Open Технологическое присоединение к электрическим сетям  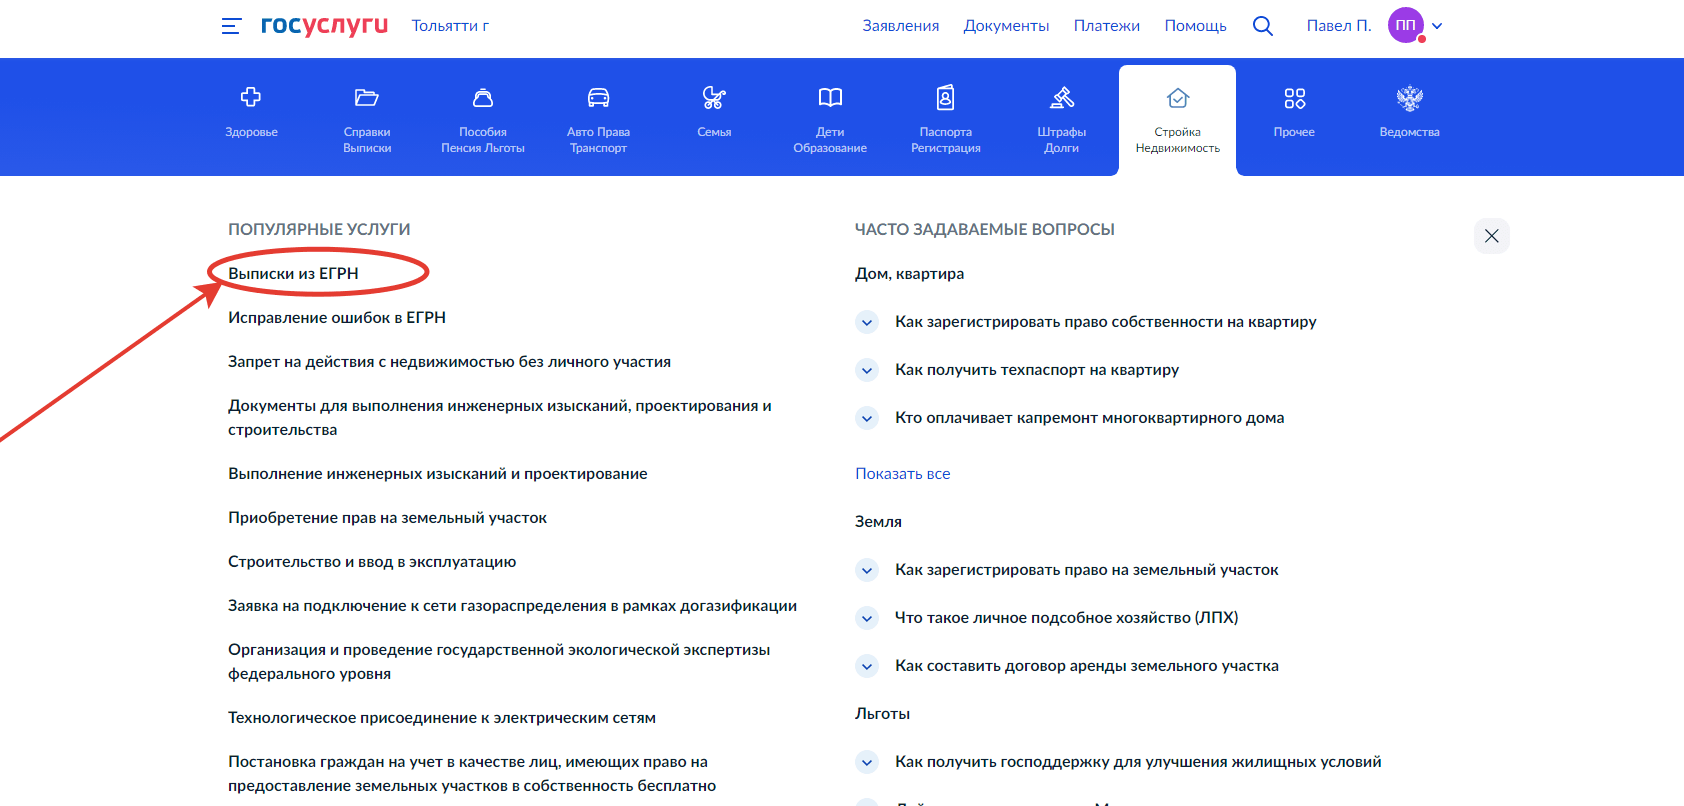pyautogui.click(x=442, y=718)
